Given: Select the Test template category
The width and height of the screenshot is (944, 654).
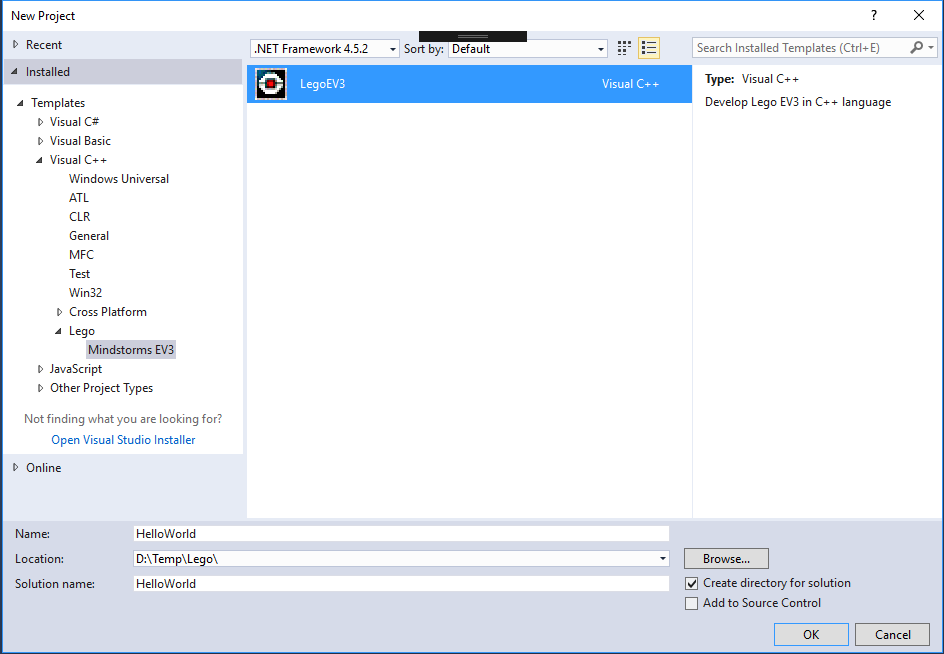Looking at the screenshot, I should coord(79,274).
